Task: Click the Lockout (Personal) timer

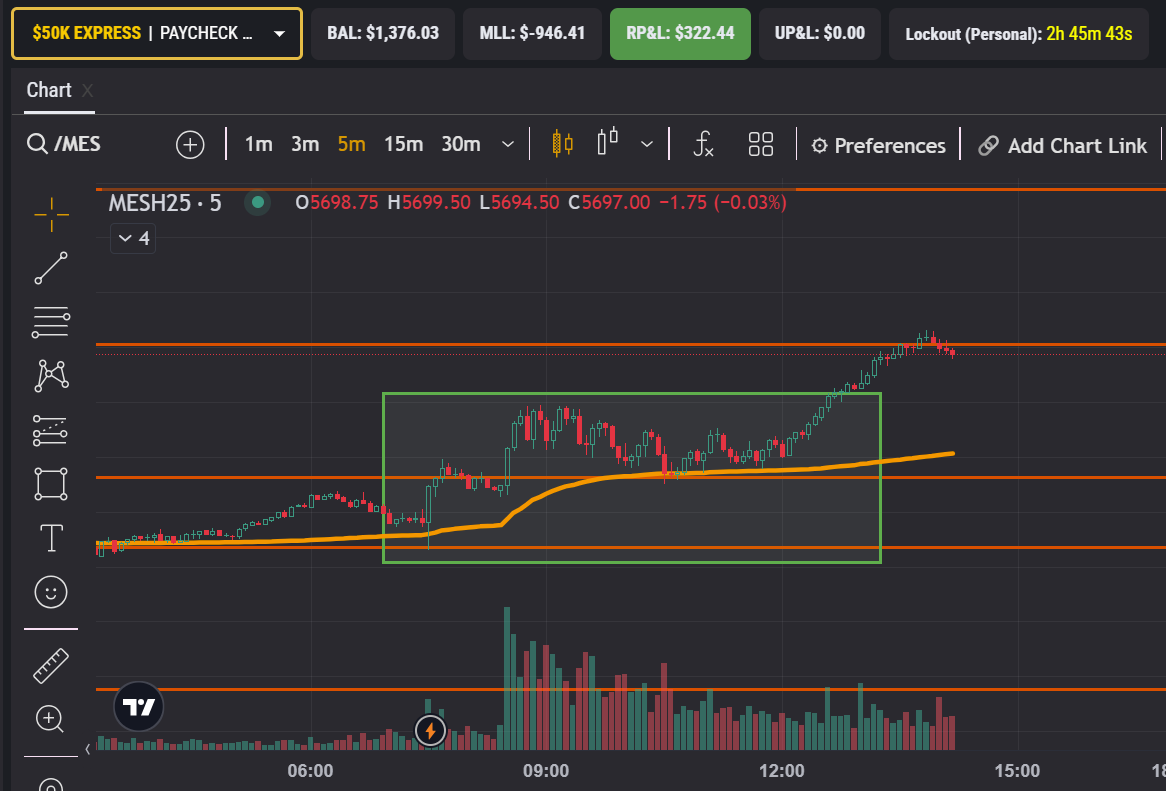Action: (x=1019, y=33)
